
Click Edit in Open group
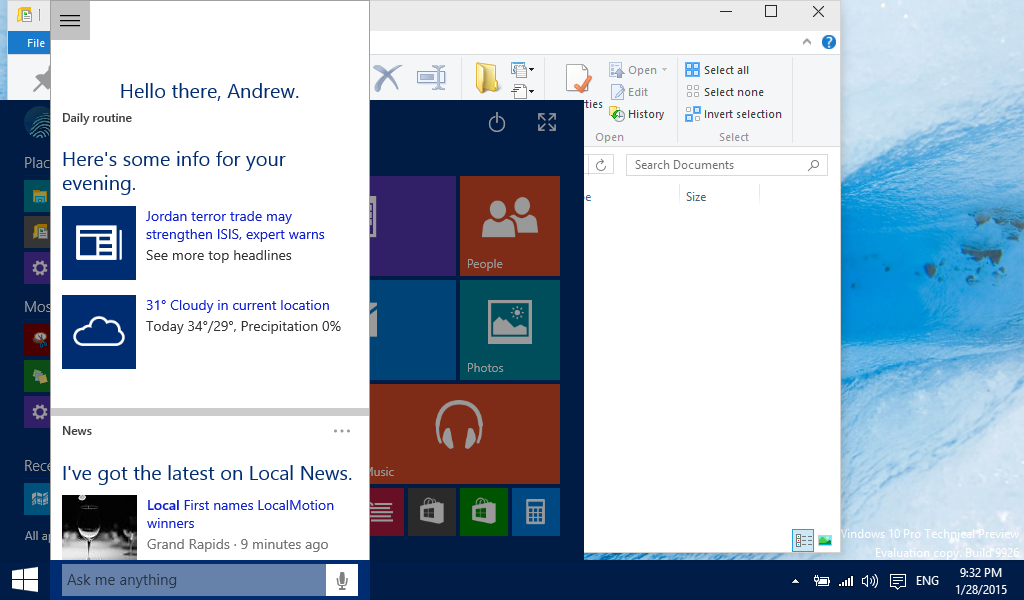click(x=629, y=92)
